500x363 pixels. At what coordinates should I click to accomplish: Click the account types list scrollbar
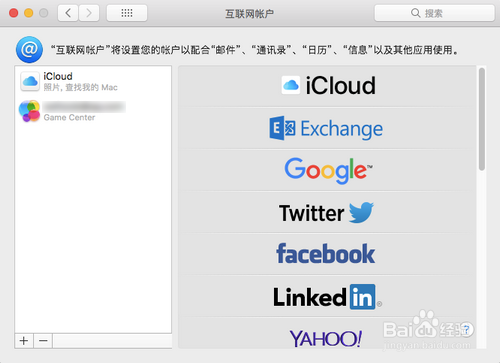click(482, 119)
